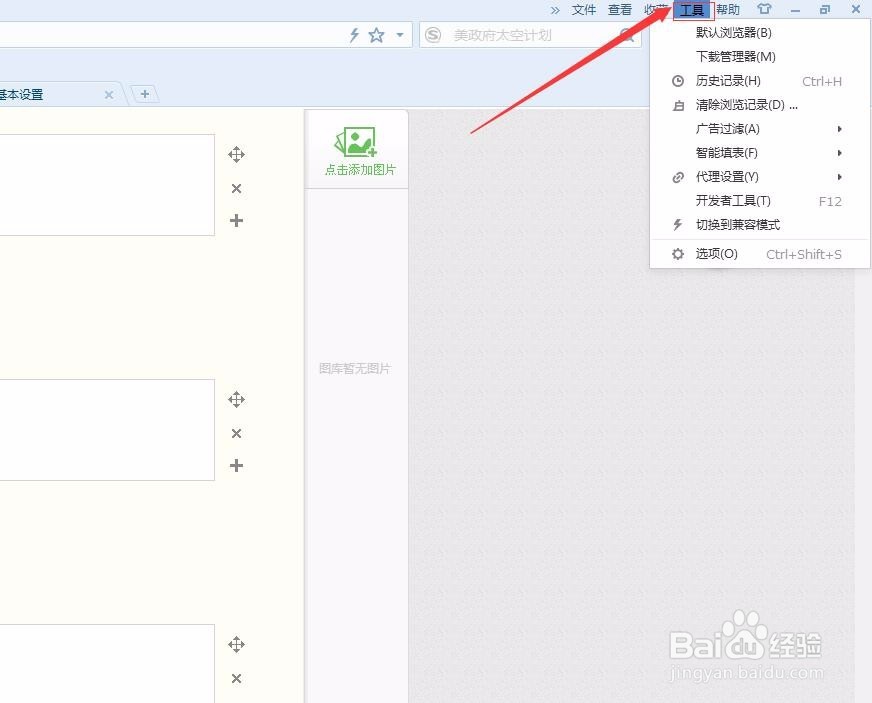Open the 帮助 menu

727,9
